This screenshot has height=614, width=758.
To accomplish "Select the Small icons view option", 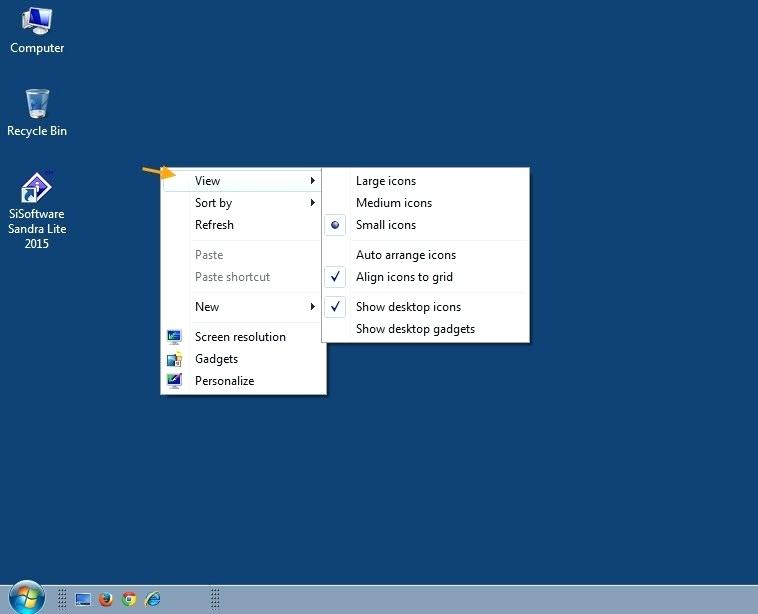I will [426, 225].
